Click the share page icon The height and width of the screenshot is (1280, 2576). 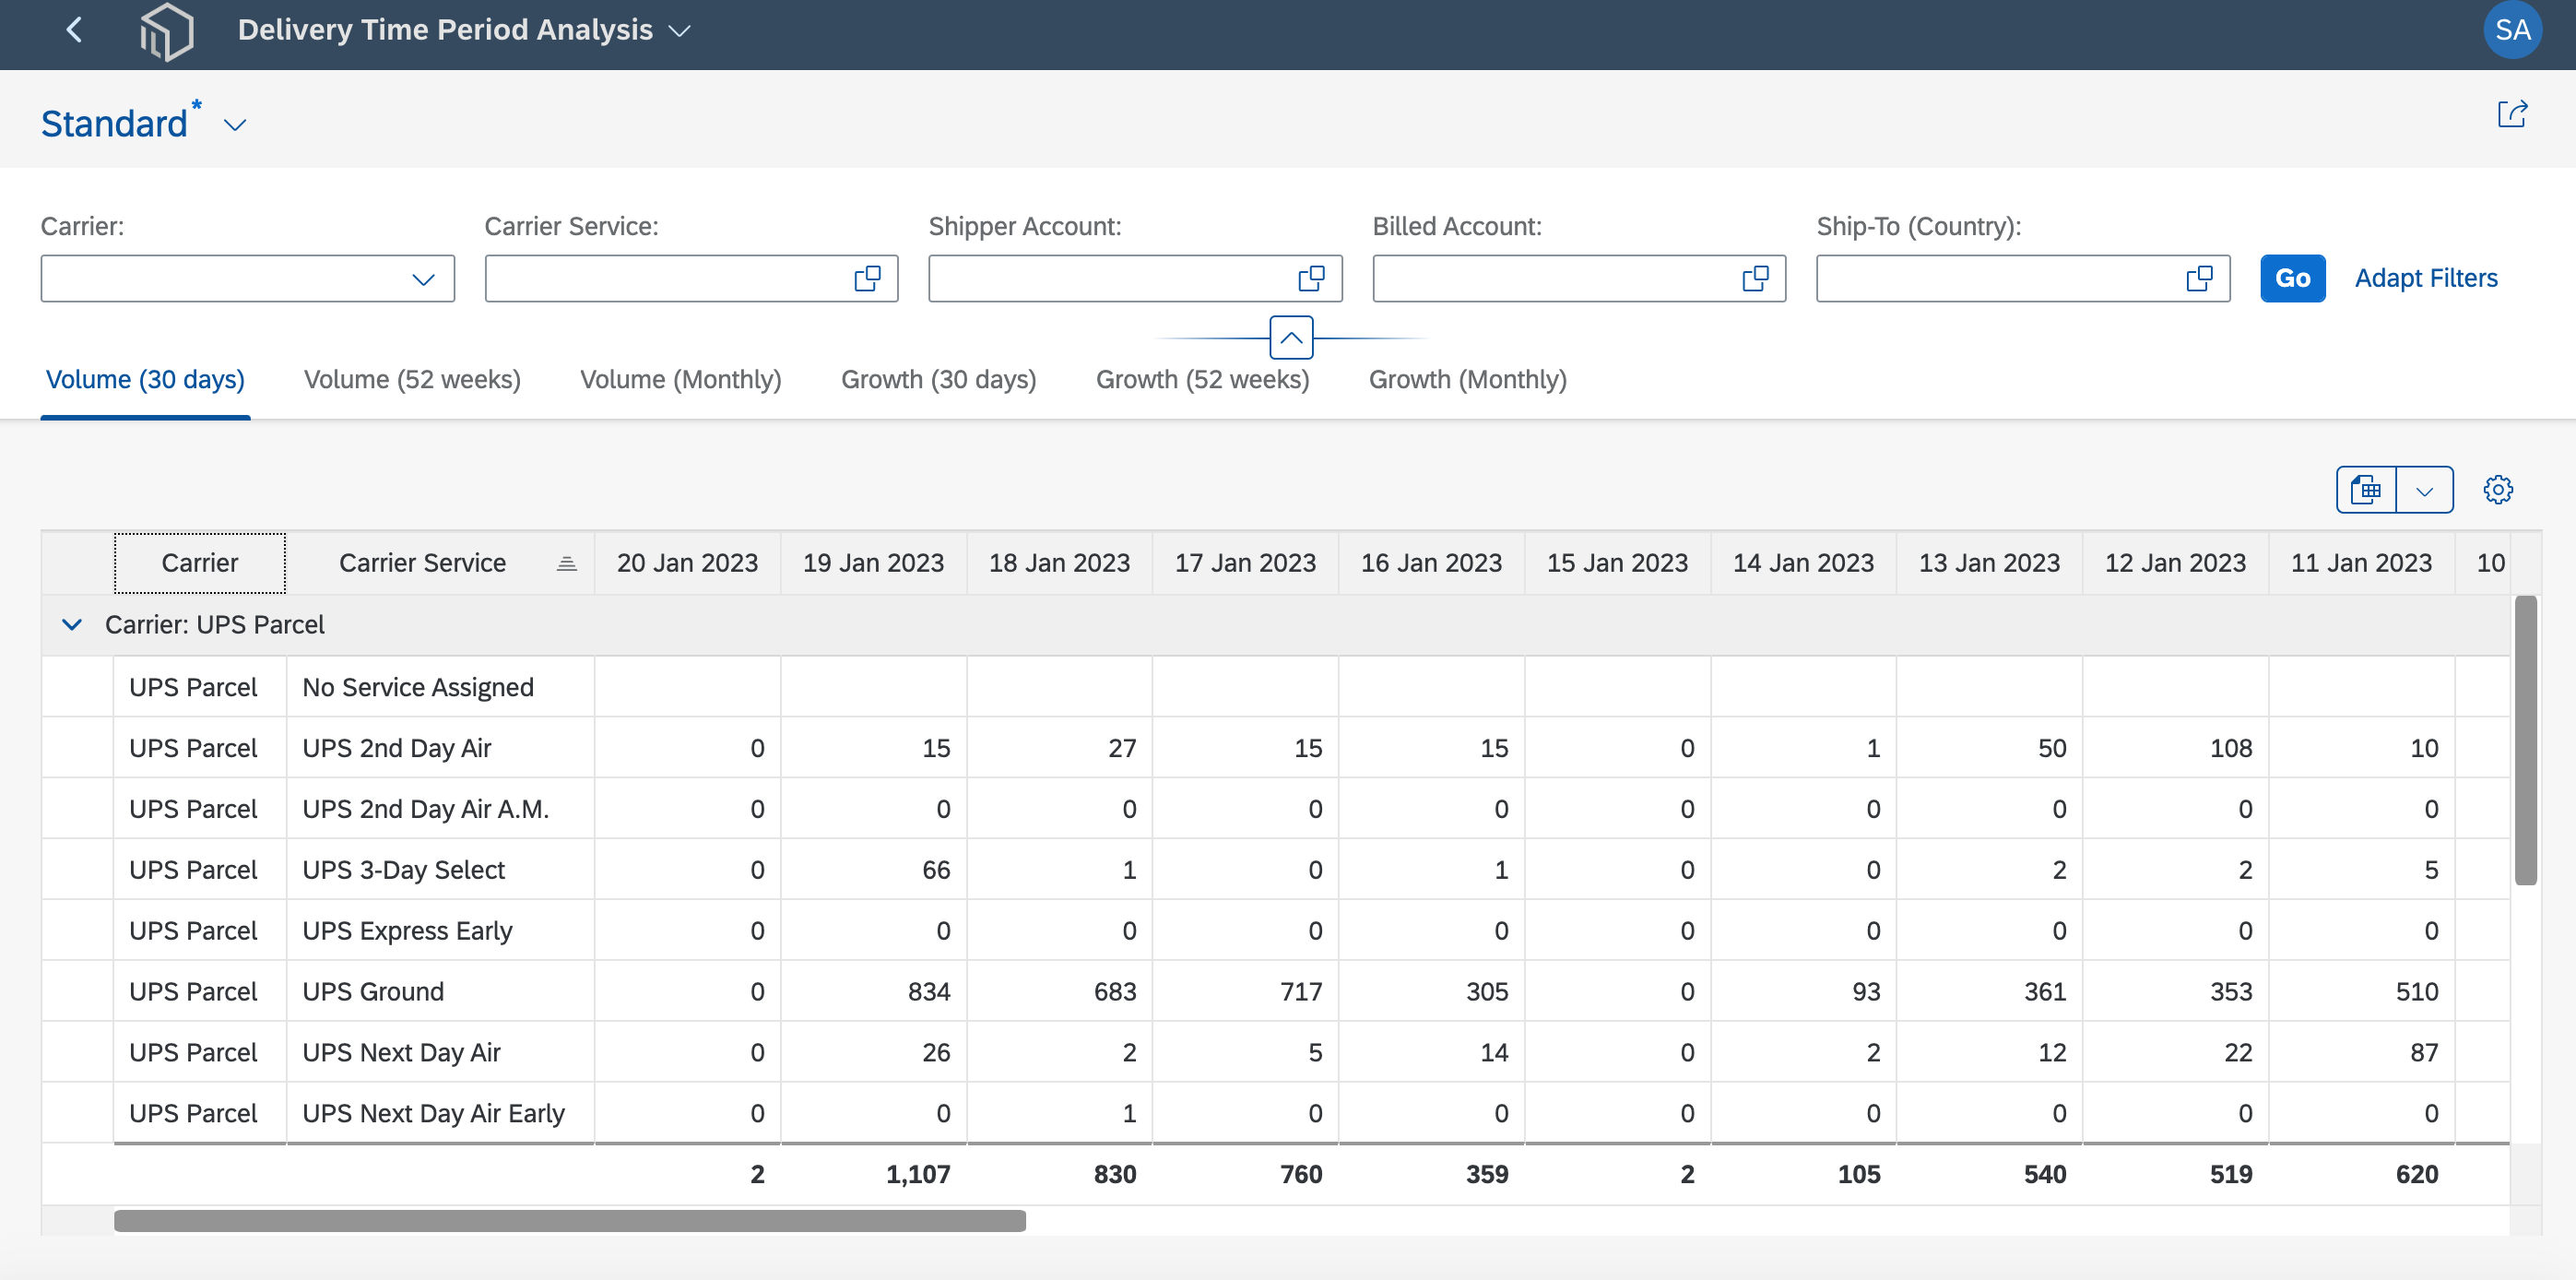click(x=2512, y=114)
